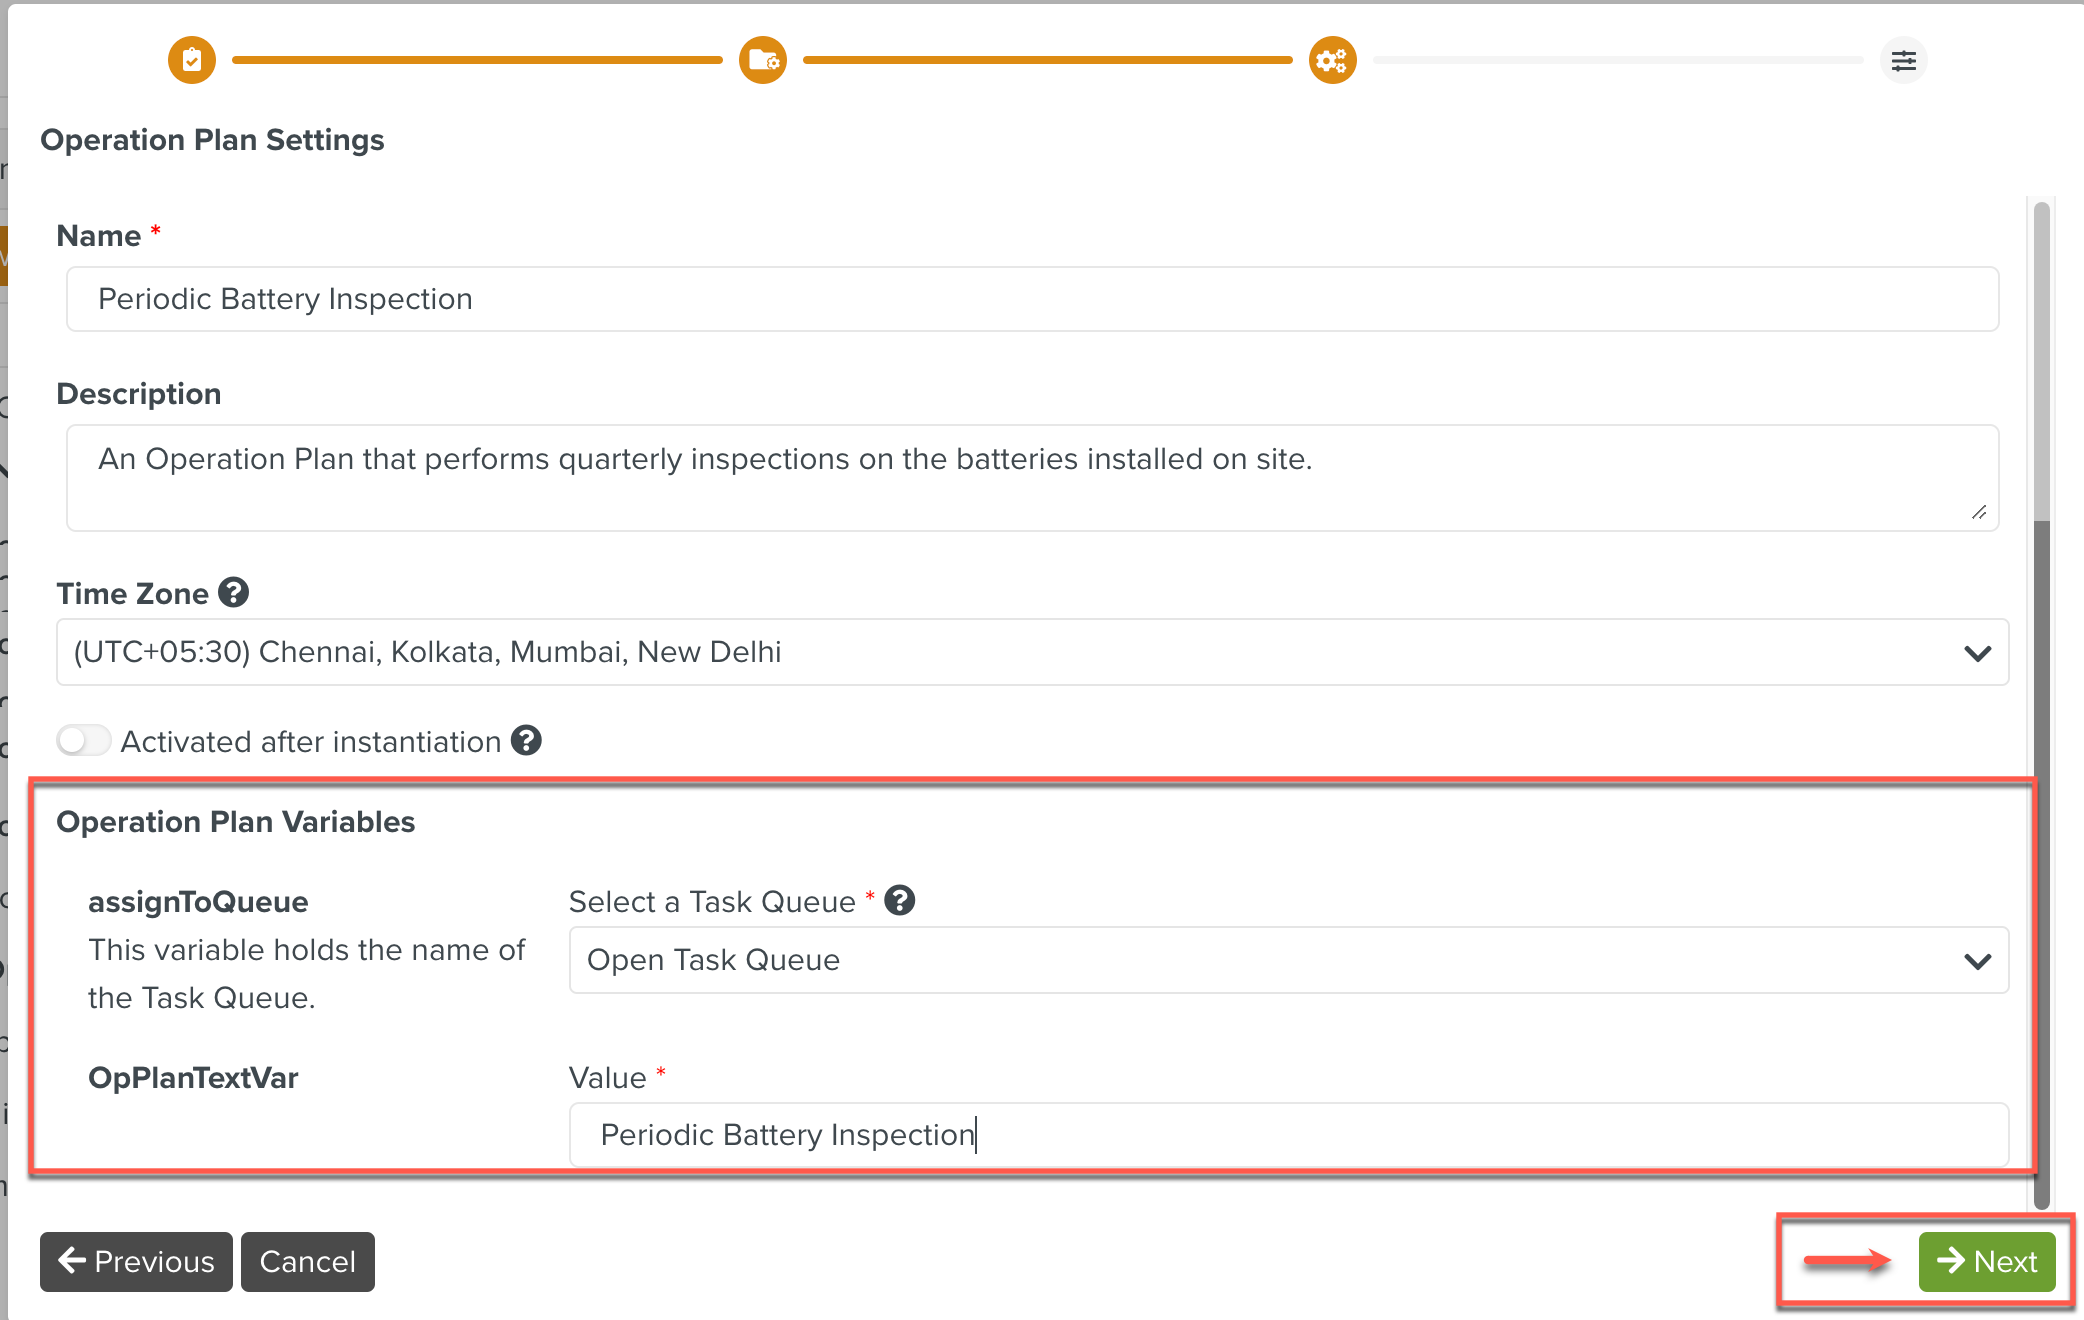
Task: Focus the OpPlanTextVar Value field
Action: (1288, 1135)
